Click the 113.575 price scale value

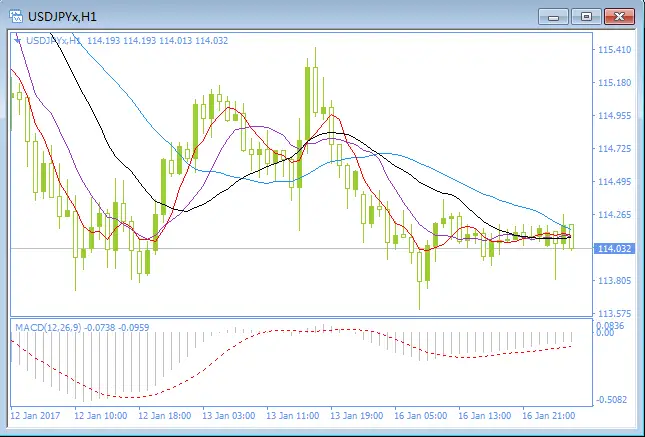pyautogui.click(x=614, y=314)
